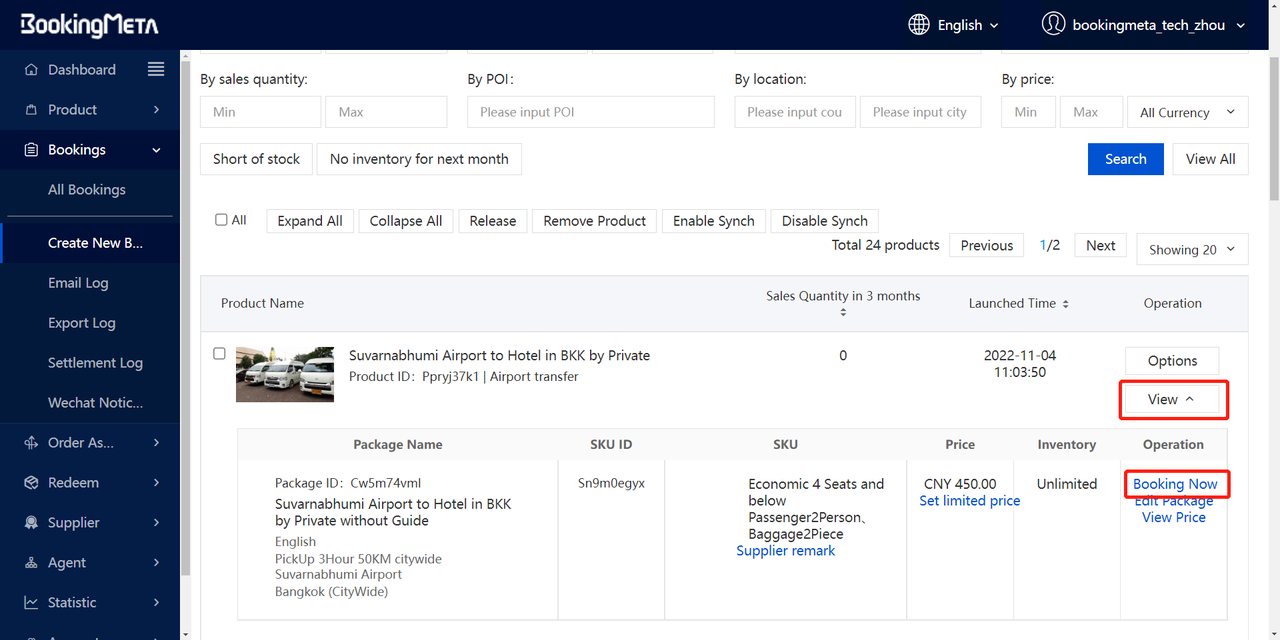Open All Bookings in sidebar
This screenshot has height=640, width=1280.
pos(87,190)
